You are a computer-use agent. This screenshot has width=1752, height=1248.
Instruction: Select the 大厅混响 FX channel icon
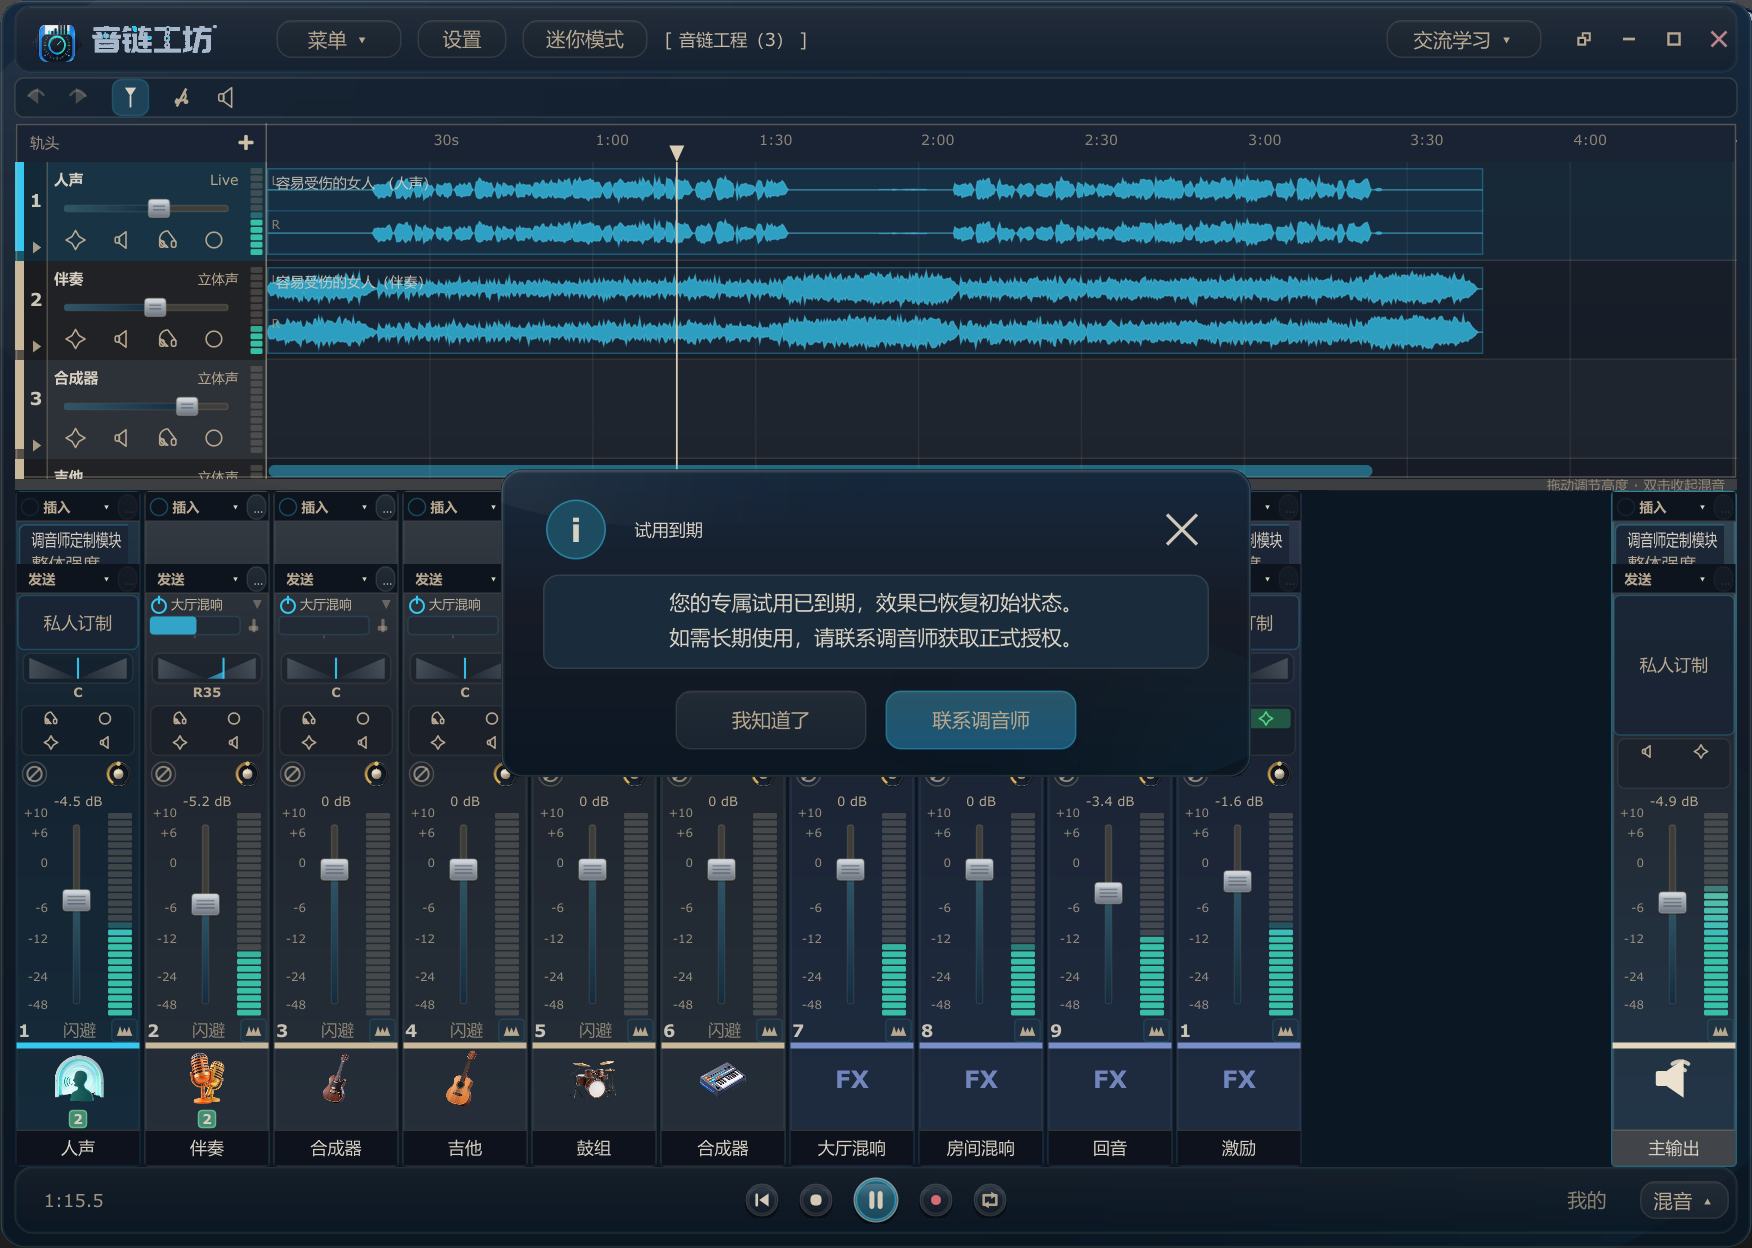[x=852, y=1079]
